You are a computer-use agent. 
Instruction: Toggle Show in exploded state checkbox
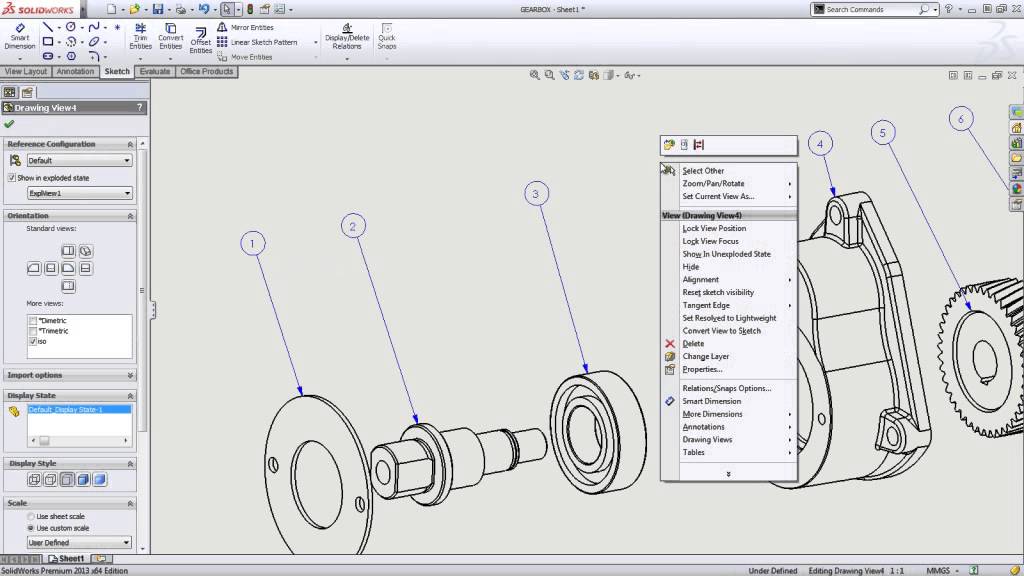coord(12,178)
